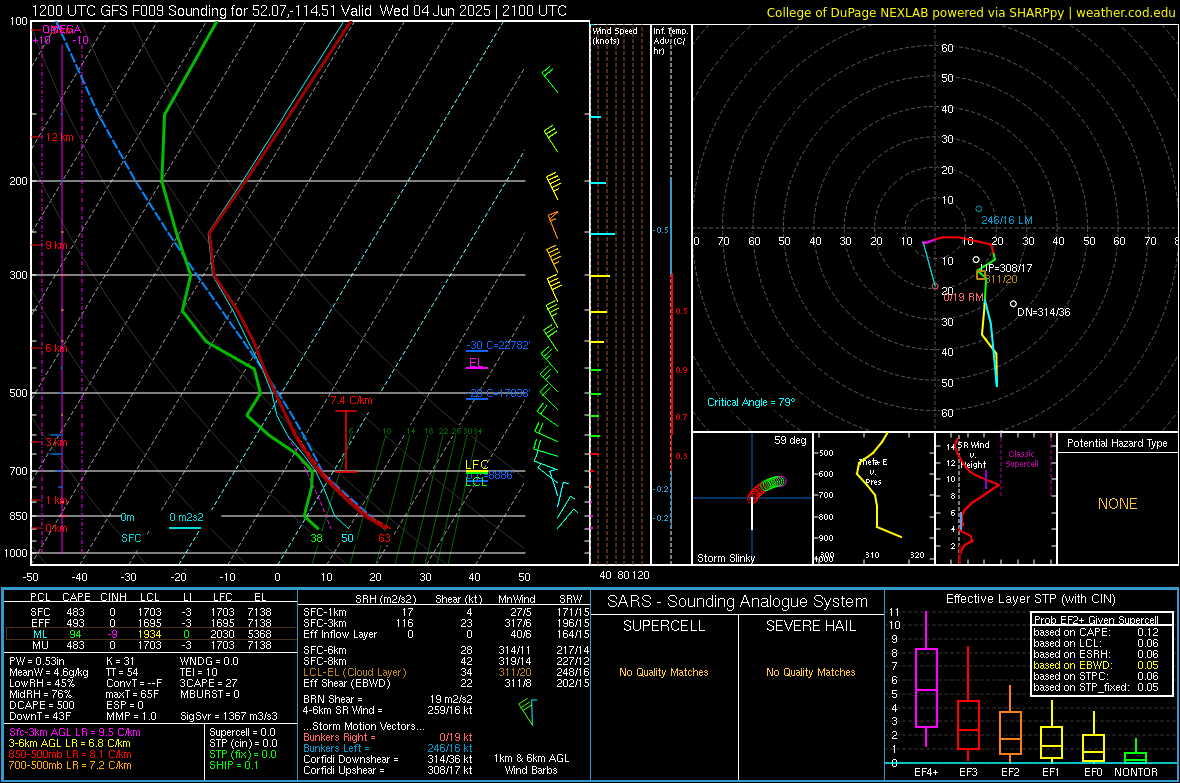Click the 1km & 6km AGL wind barb icon
The image size is (1180, 783).
529,711
